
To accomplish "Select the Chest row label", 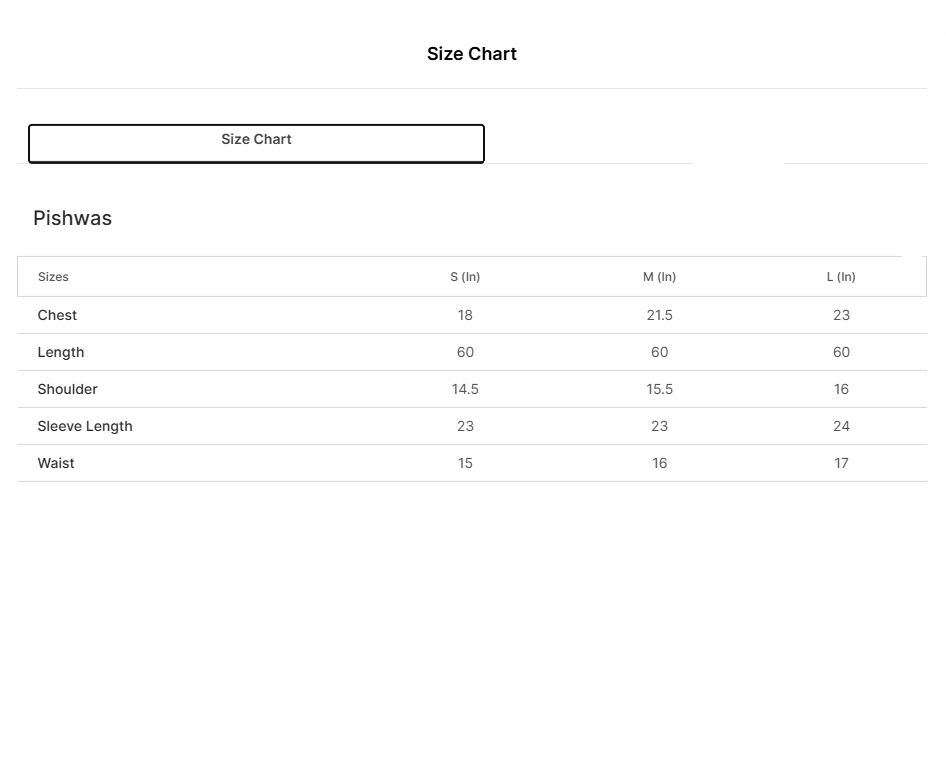I will (57, 315).
